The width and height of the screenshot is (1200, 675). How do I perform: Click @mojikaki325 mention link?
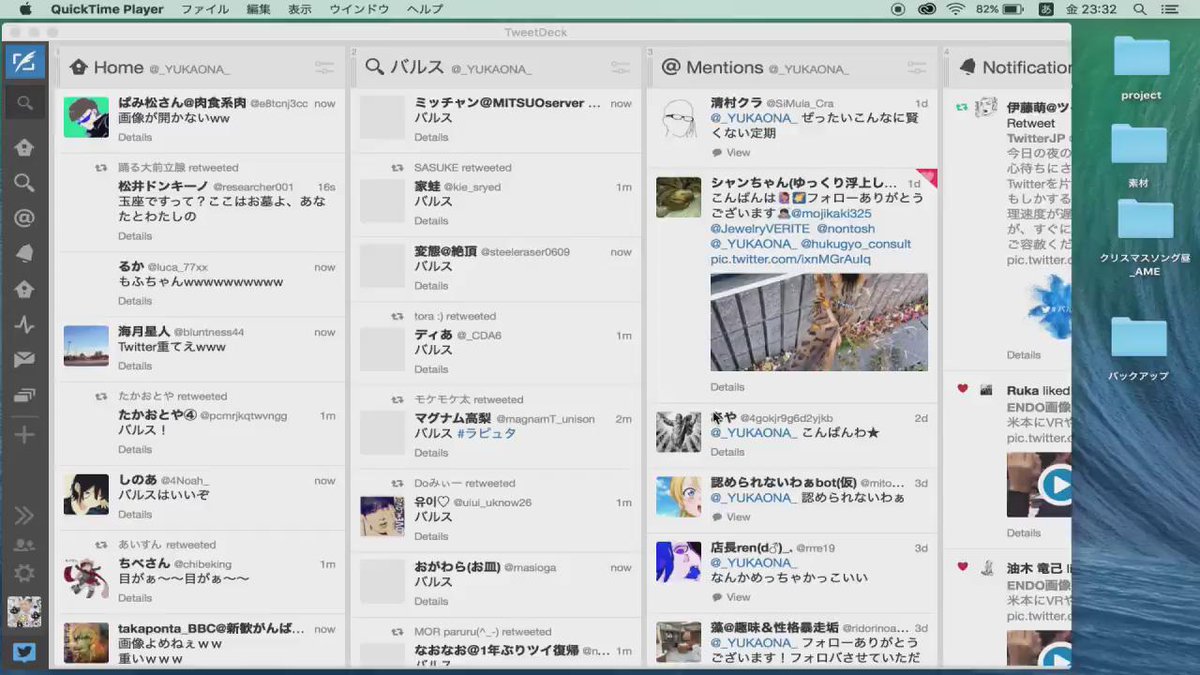[831, 213]
